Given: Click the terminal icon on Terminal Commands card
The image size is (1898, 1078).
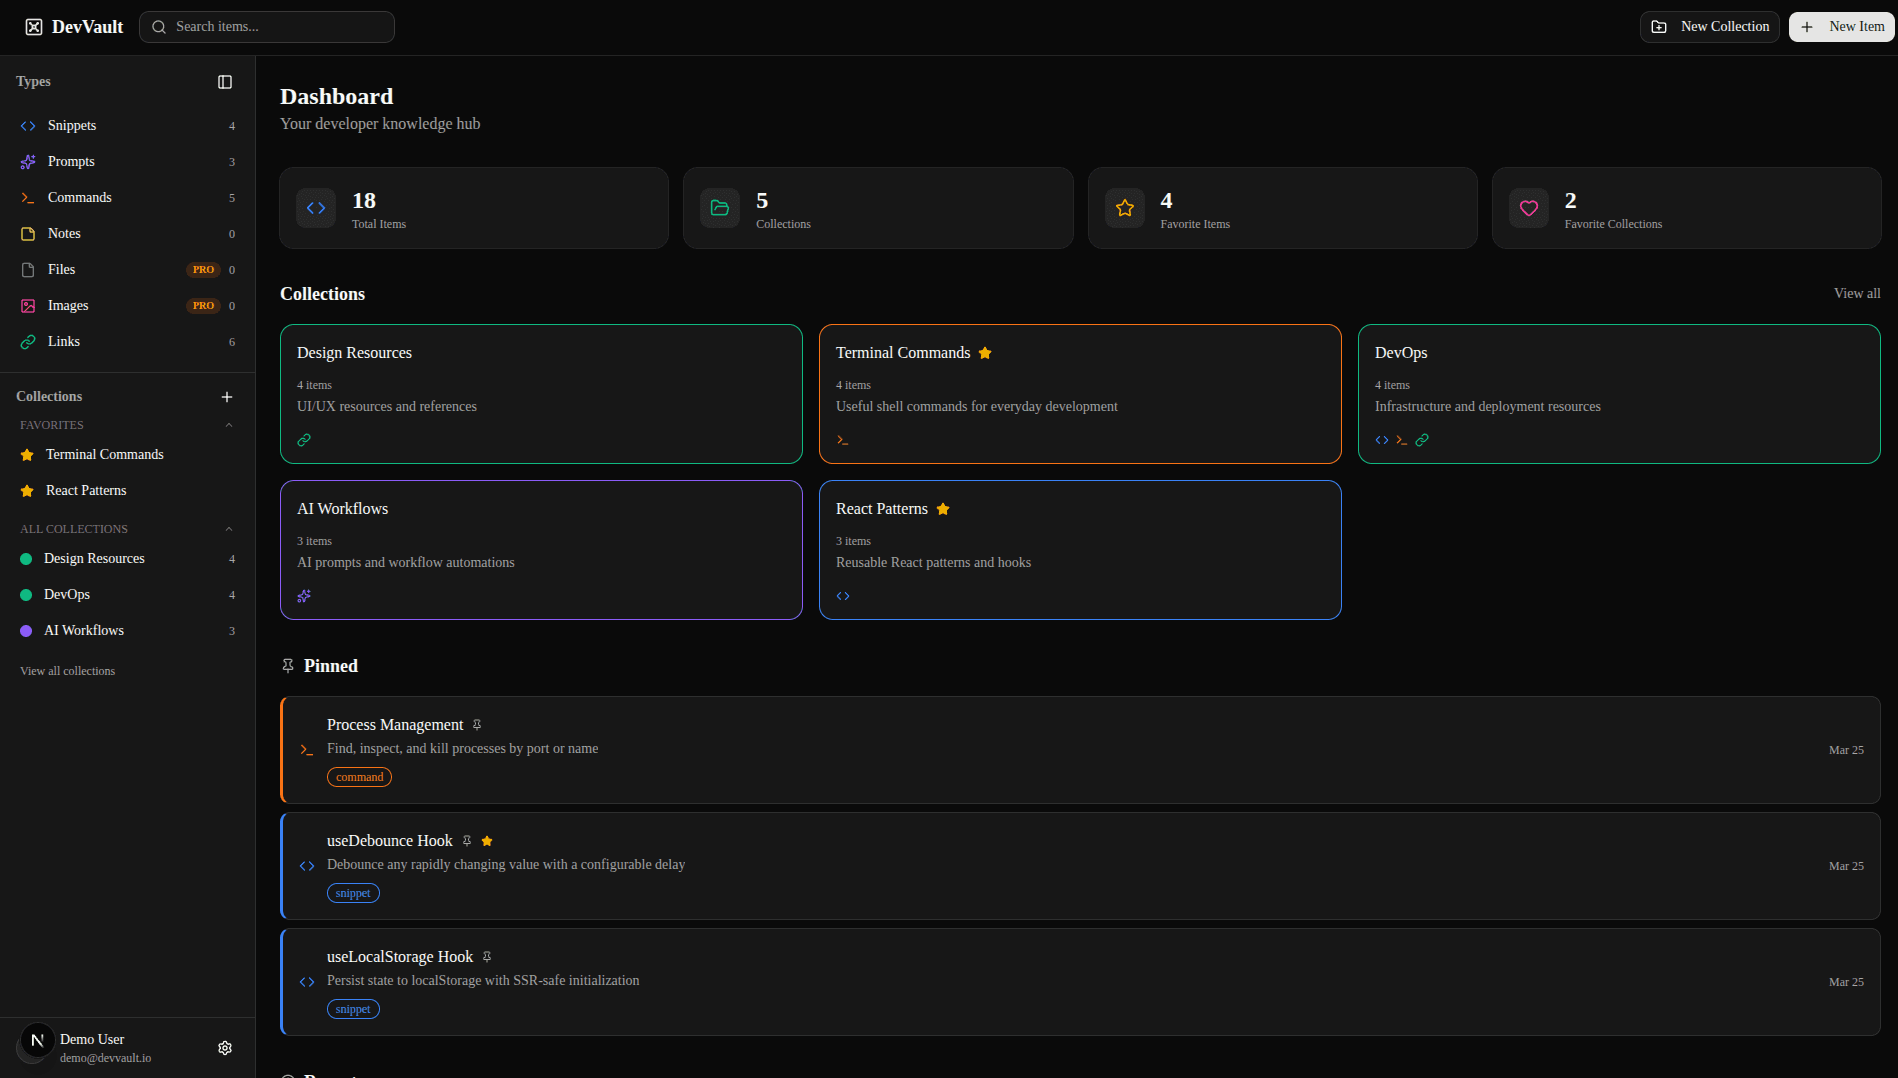Looking at the screenshot, I should click(843, 439).
